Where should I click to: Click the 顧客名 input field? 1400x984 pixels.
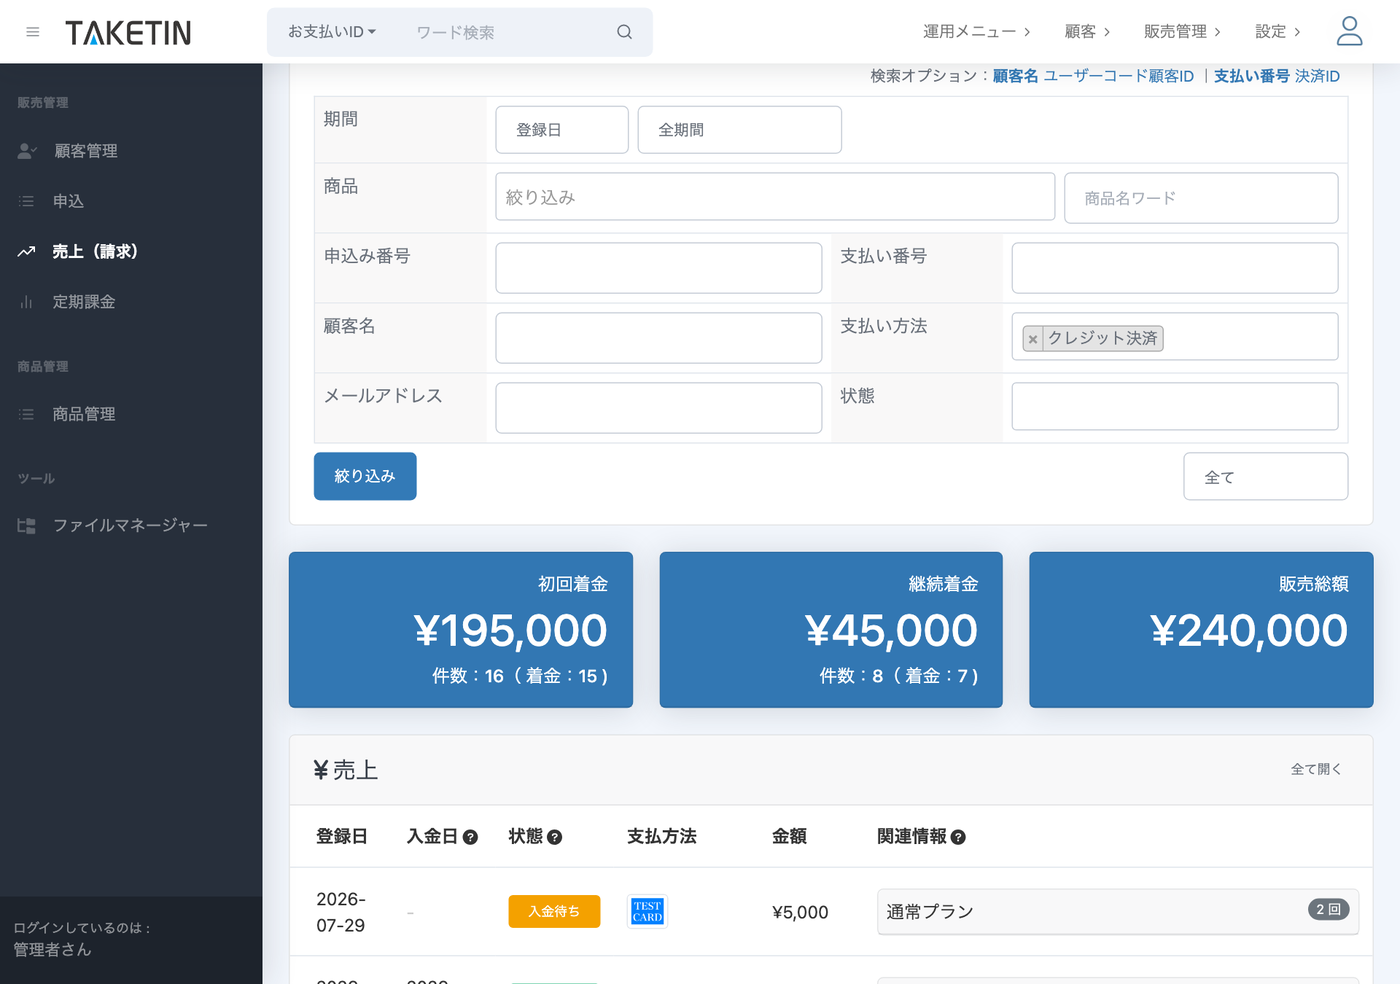coord(659,338)
